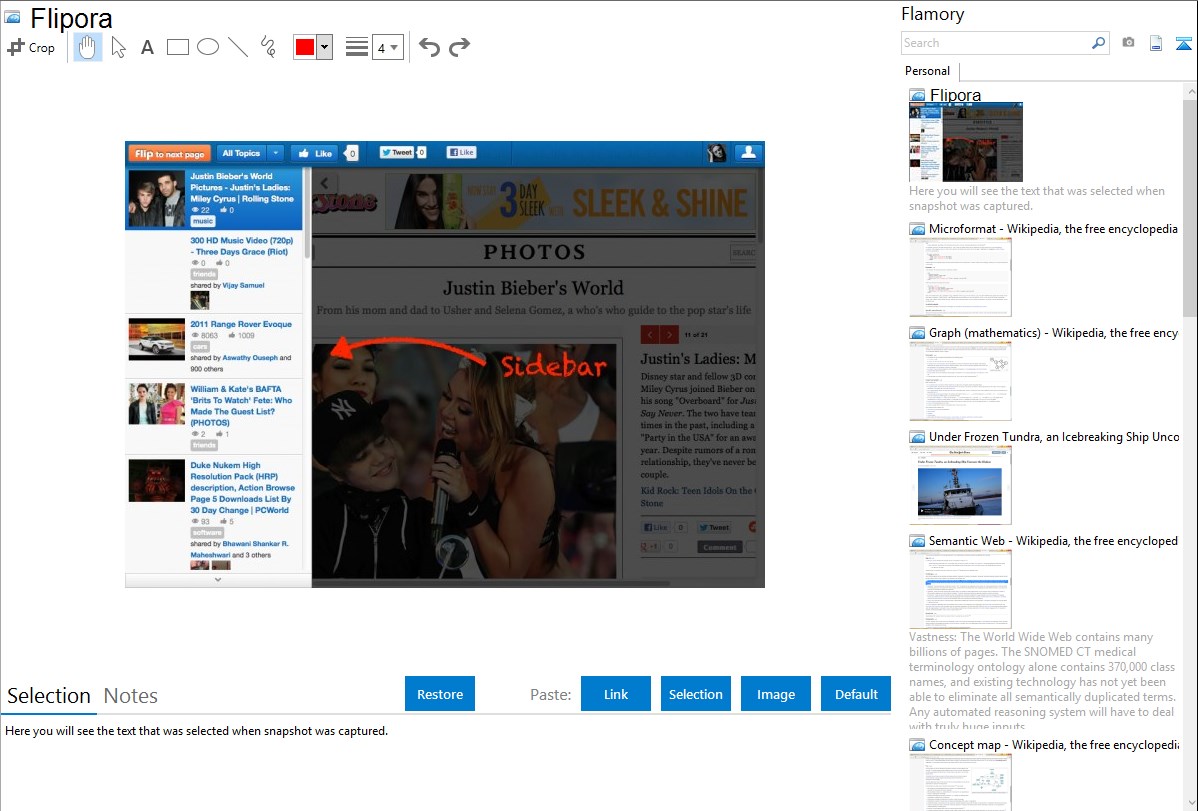Select the "Graph (mathematics) - Wikipedia" title
Viewport: 1198px width, 811px height.
[x=1053, y=333]
